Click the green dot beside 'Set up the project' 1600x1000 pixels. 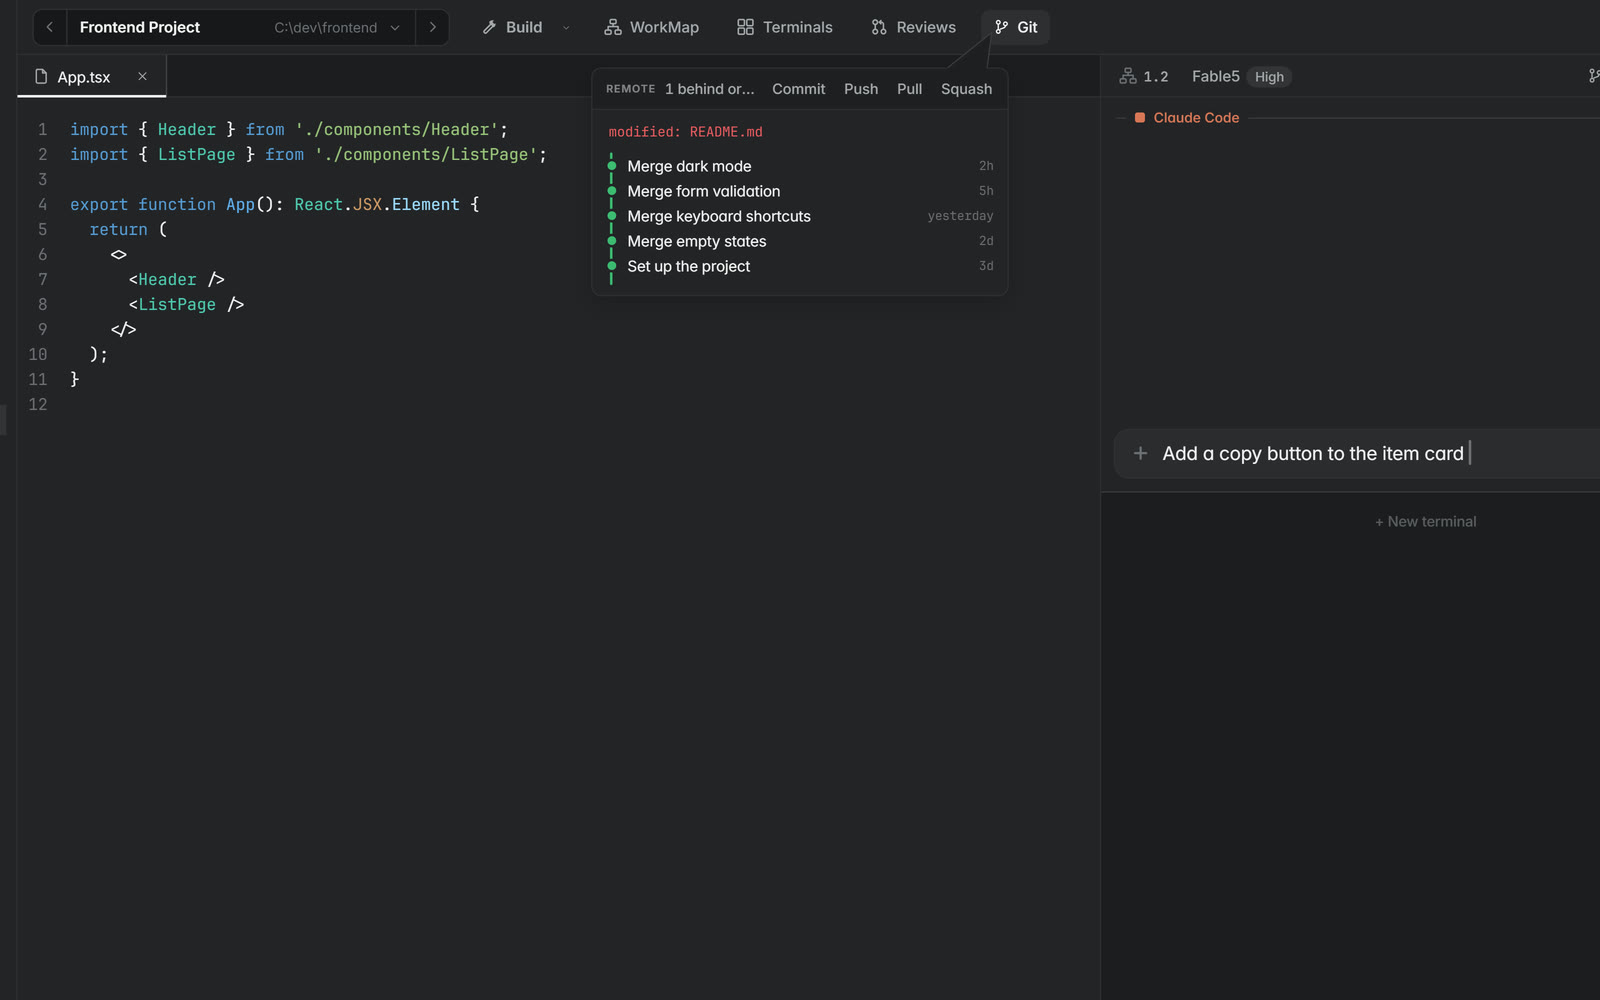pos(611,266)
